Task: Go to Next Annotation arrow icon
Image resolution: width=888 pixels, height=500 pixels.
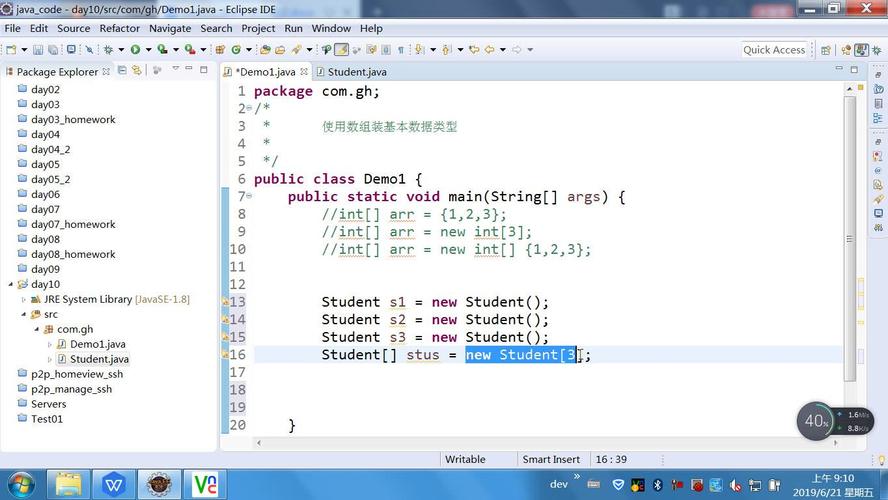Action: tap(420, 50)
